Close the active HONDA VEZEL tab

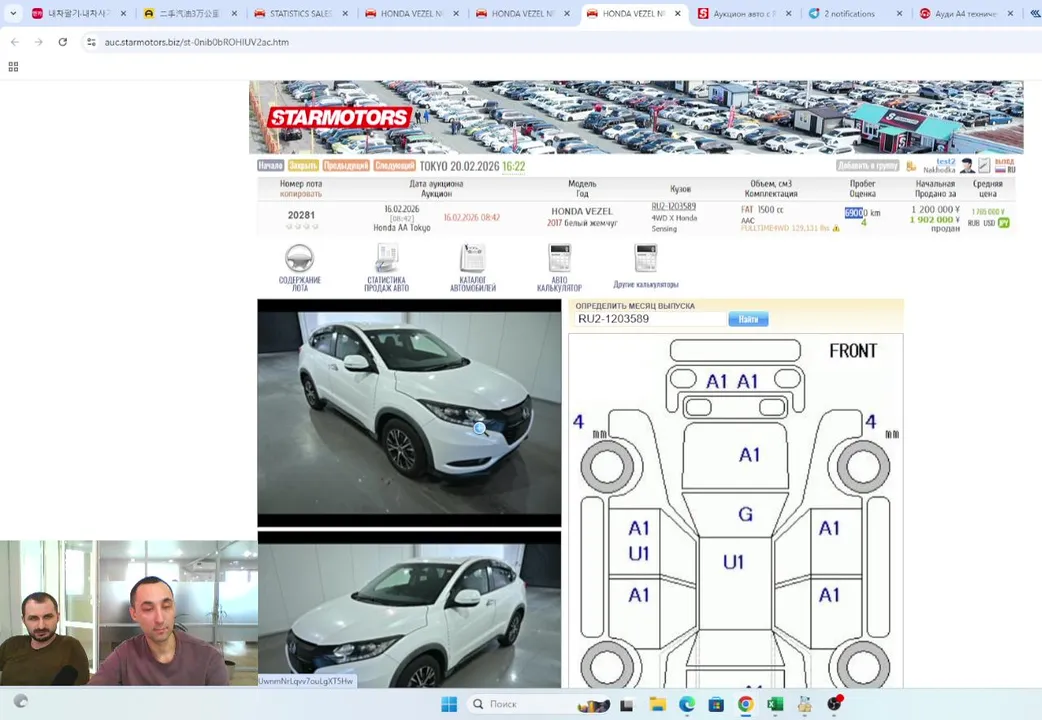[677, 13]
